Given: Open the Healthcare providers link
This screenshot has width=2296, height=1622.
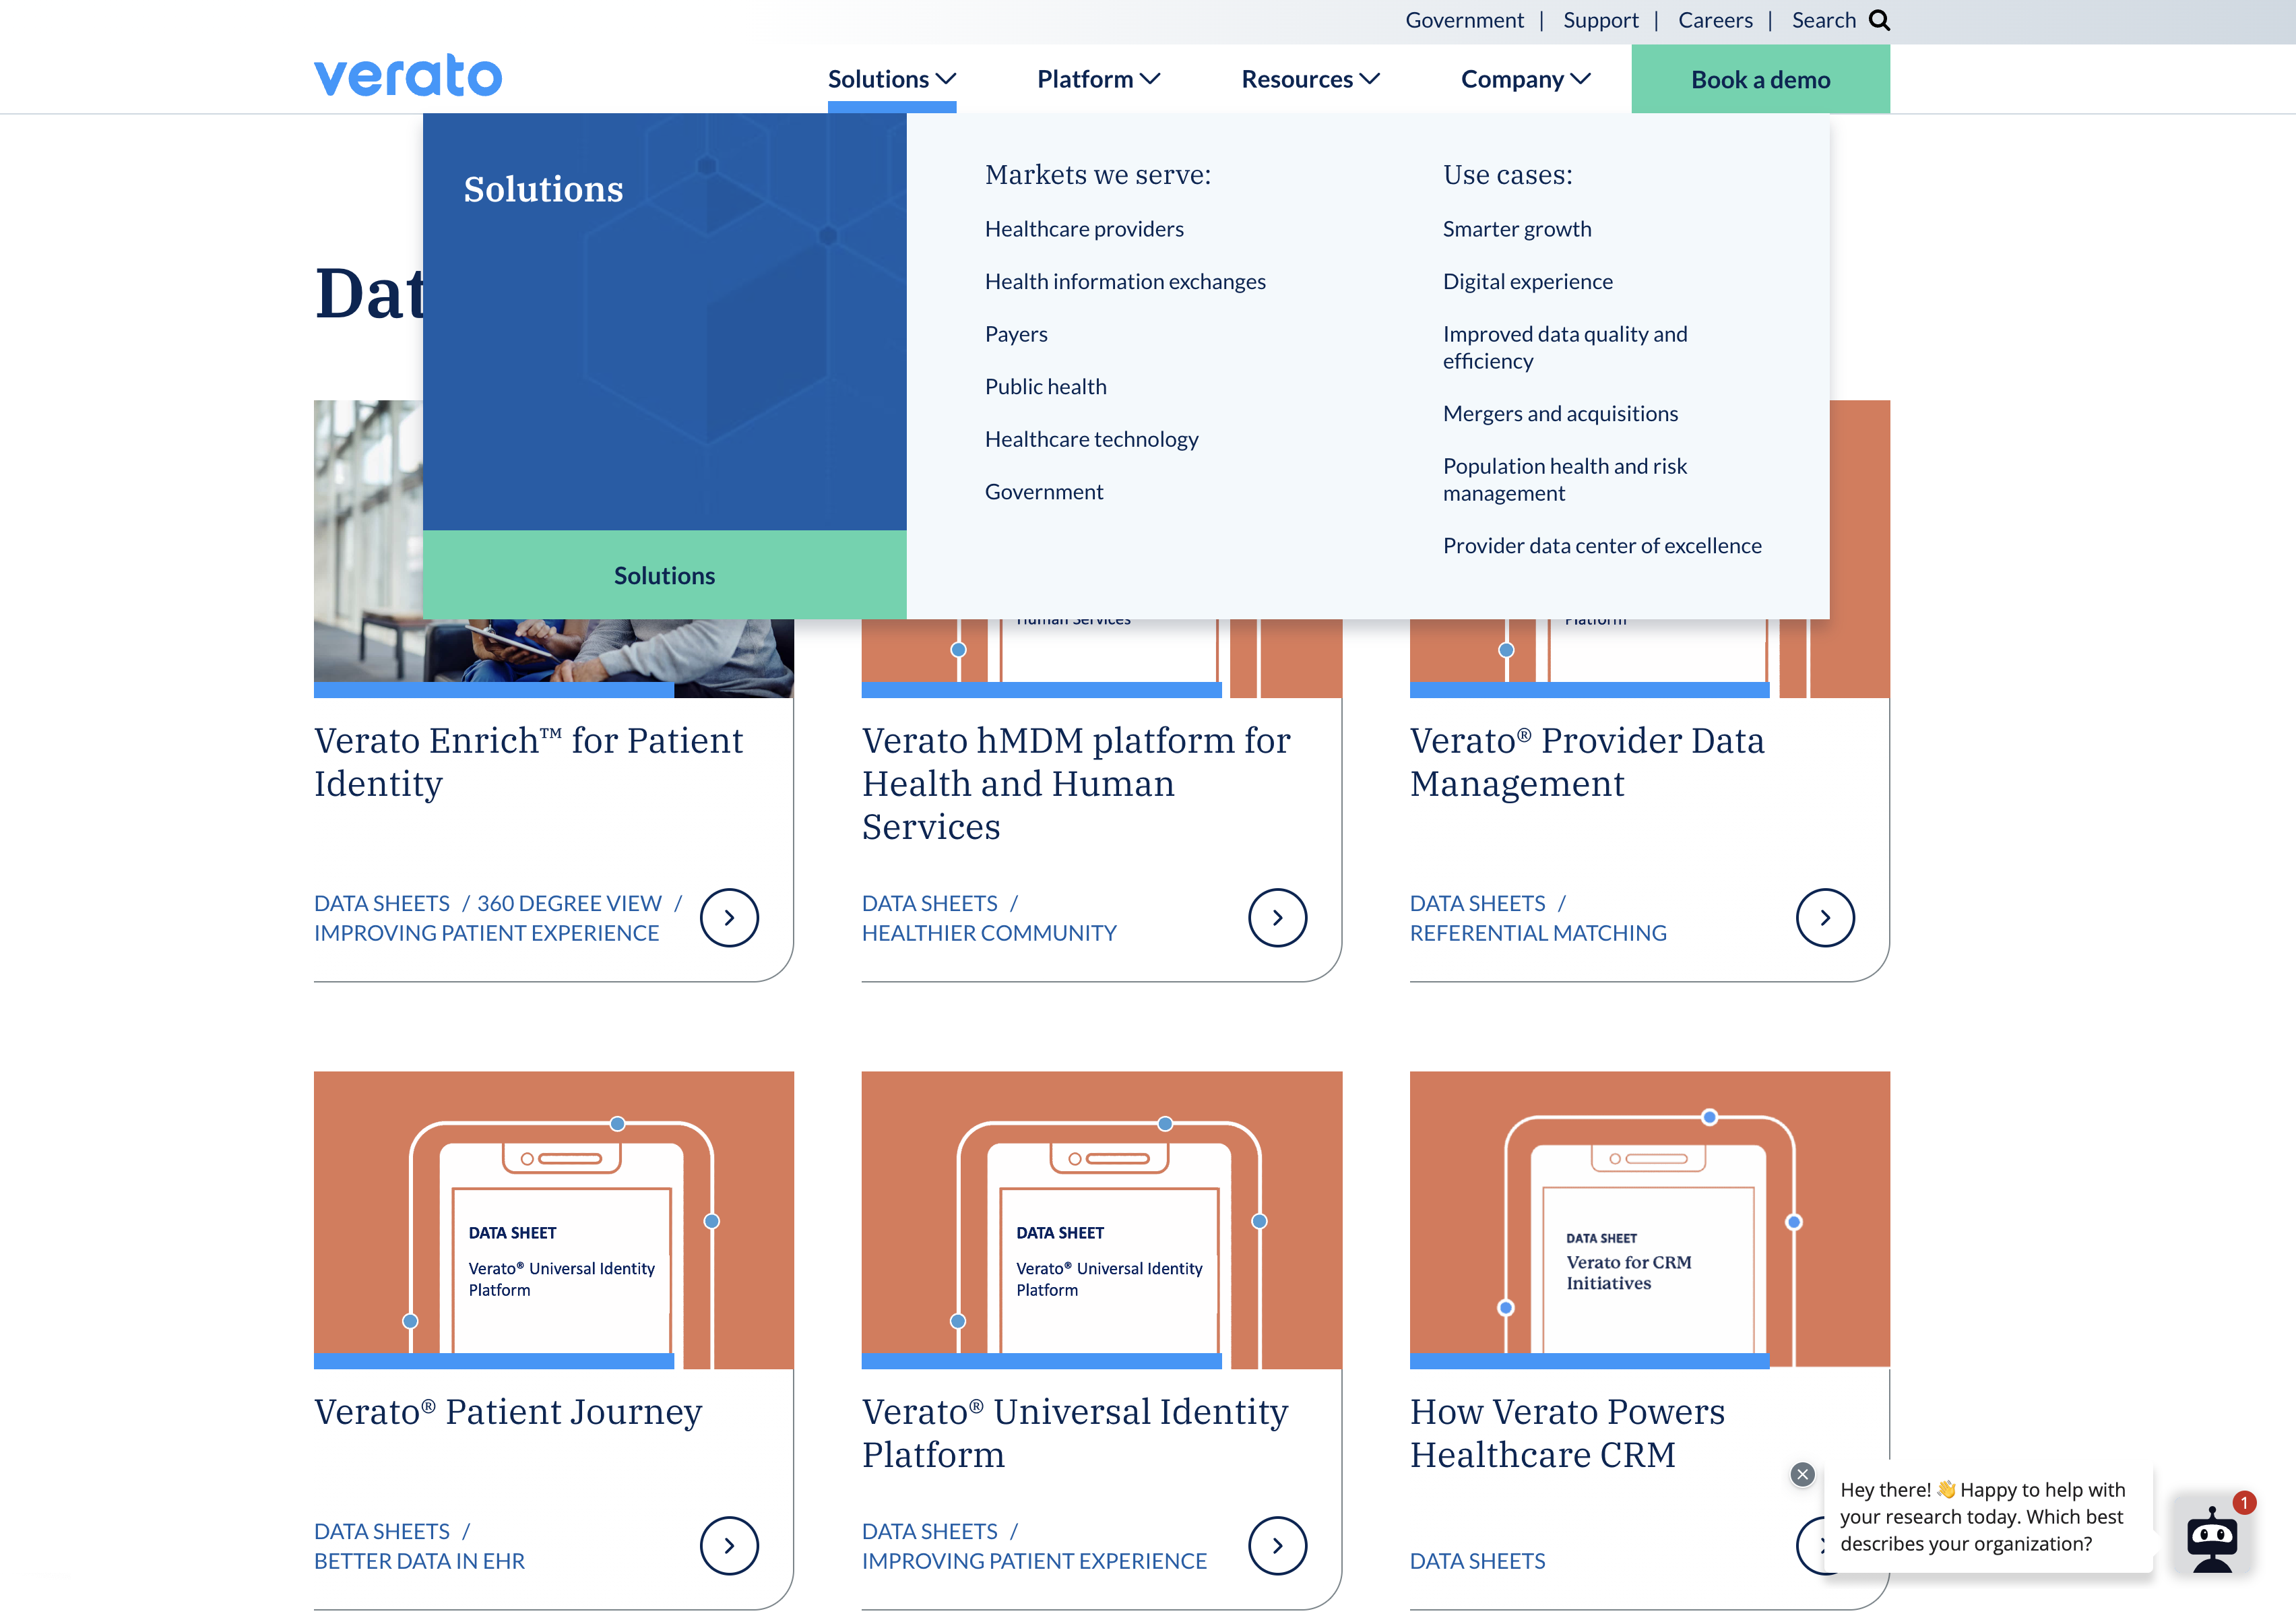Looking at the screenshot, I should tap(1084, 229).
